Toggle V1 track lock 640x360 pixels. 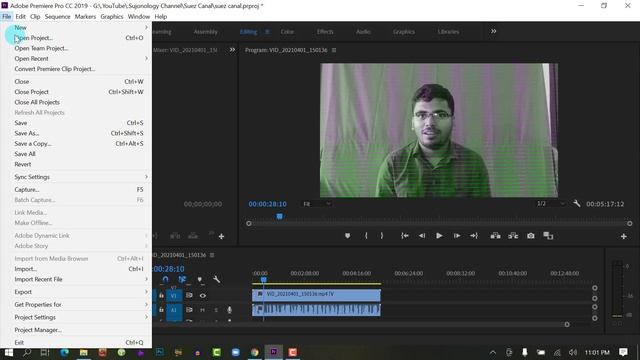click(161, 296)
